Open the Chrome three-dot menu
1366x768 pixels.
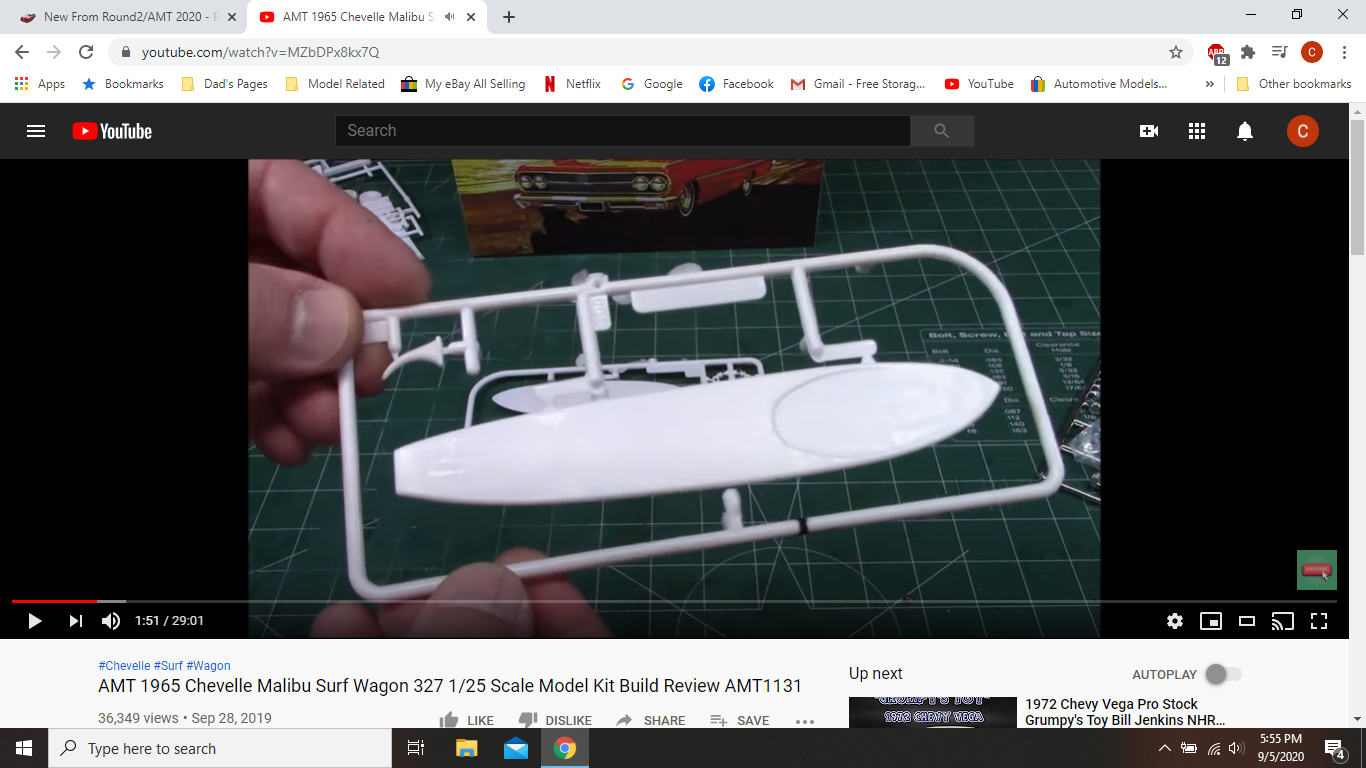click(x=1344, y=52)
